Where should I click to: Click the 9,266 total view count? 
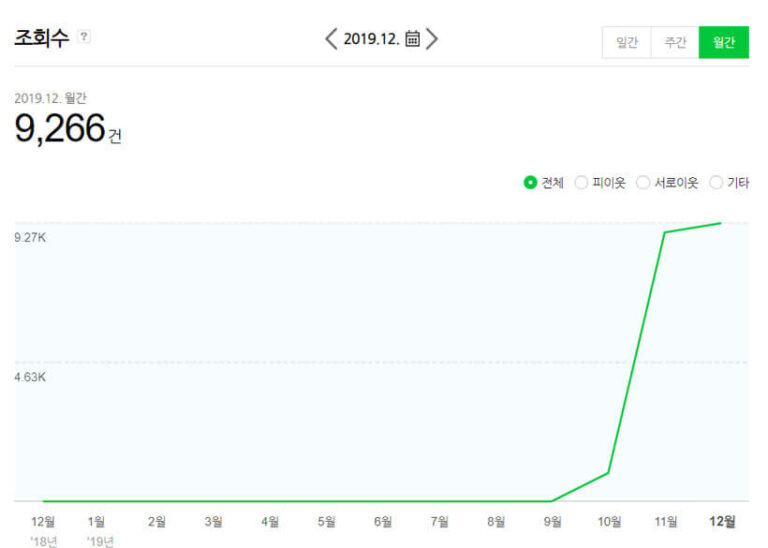coord(60,128)
